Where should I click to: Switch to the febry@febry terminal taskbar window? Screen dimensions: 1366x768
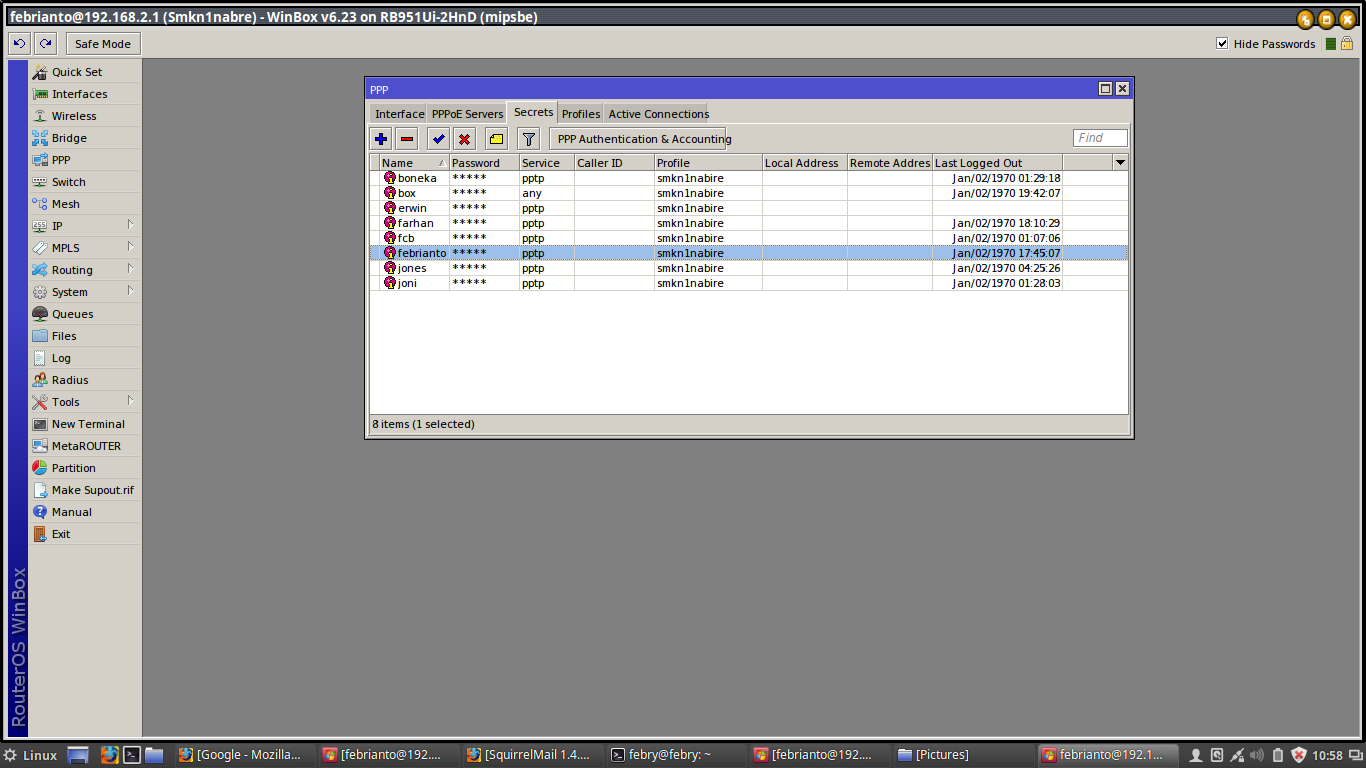676,755
